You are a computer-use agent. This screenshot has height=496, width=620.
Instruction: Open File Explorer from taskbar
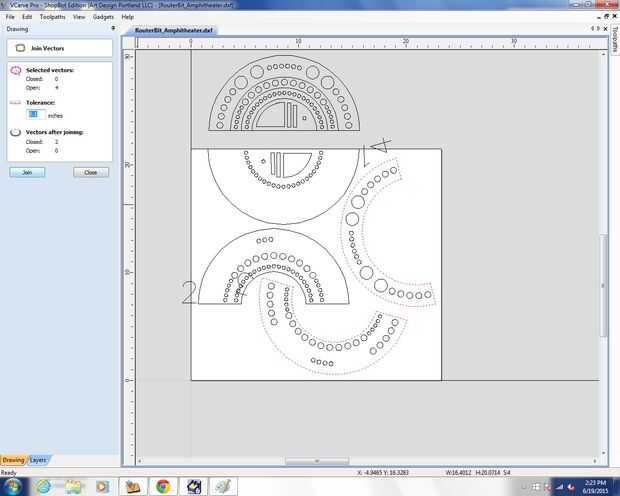[72, 487]
